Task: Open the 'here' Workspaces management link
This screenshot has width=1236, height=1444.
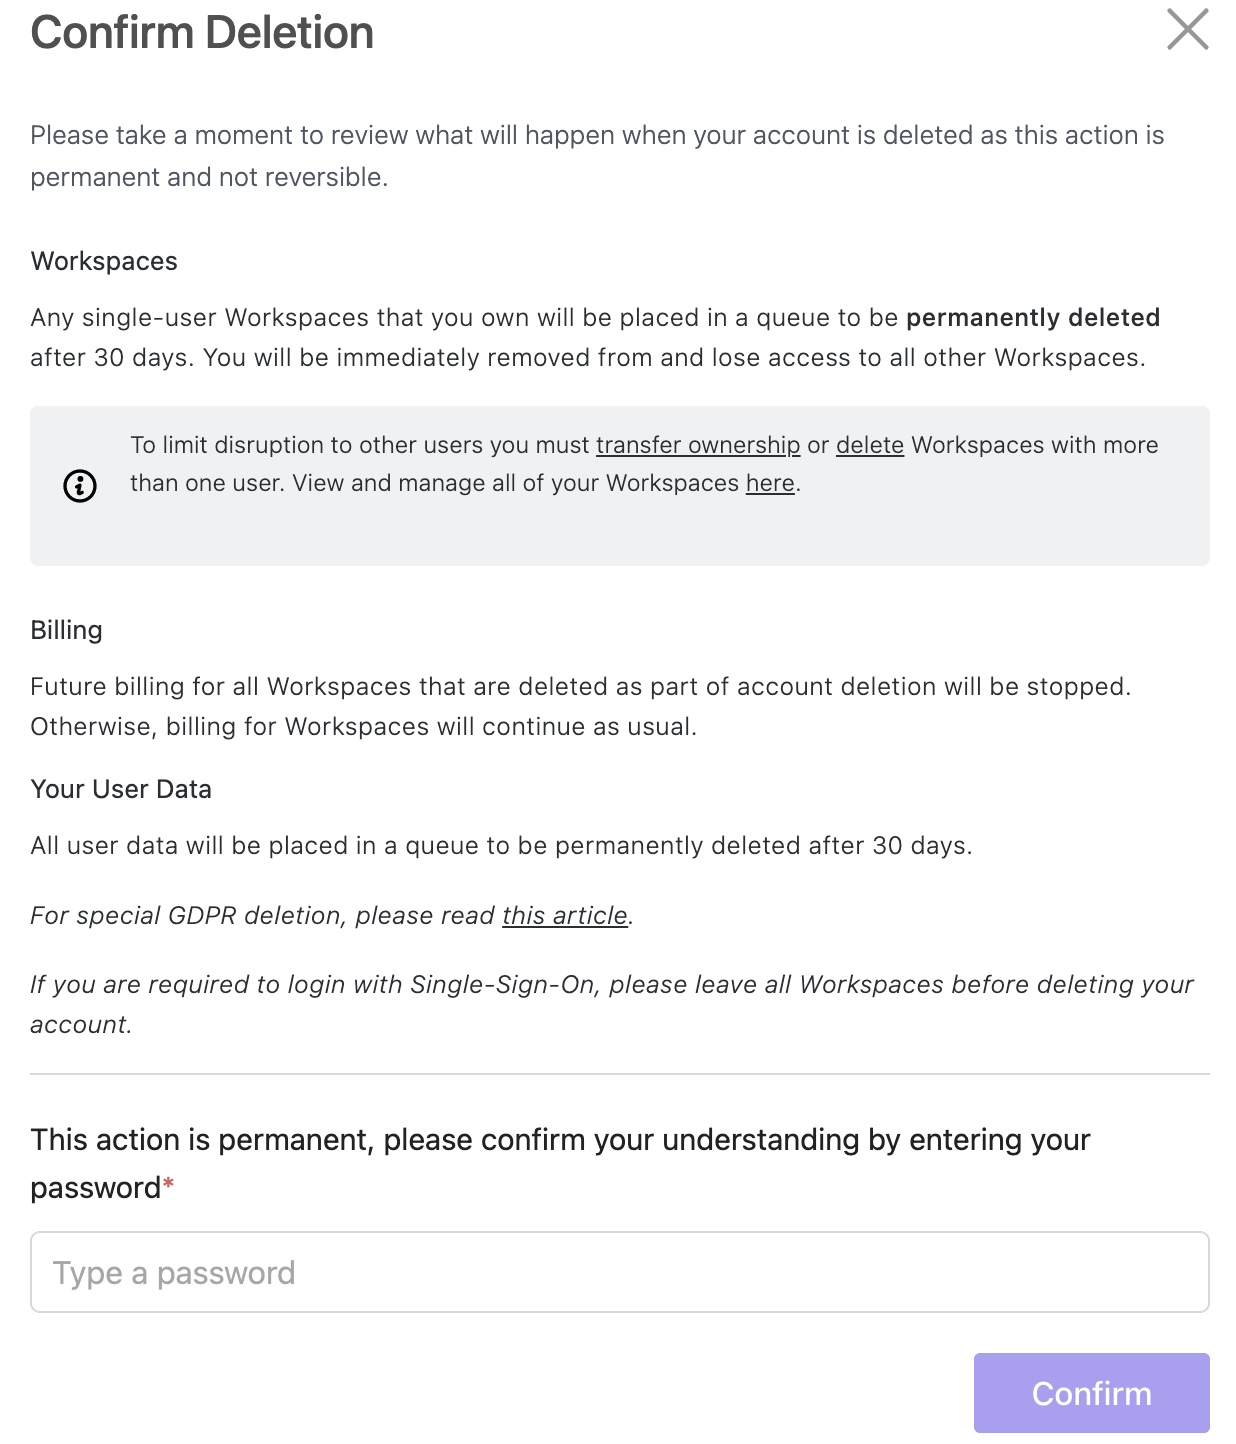Action: click(x=769, y=483)
